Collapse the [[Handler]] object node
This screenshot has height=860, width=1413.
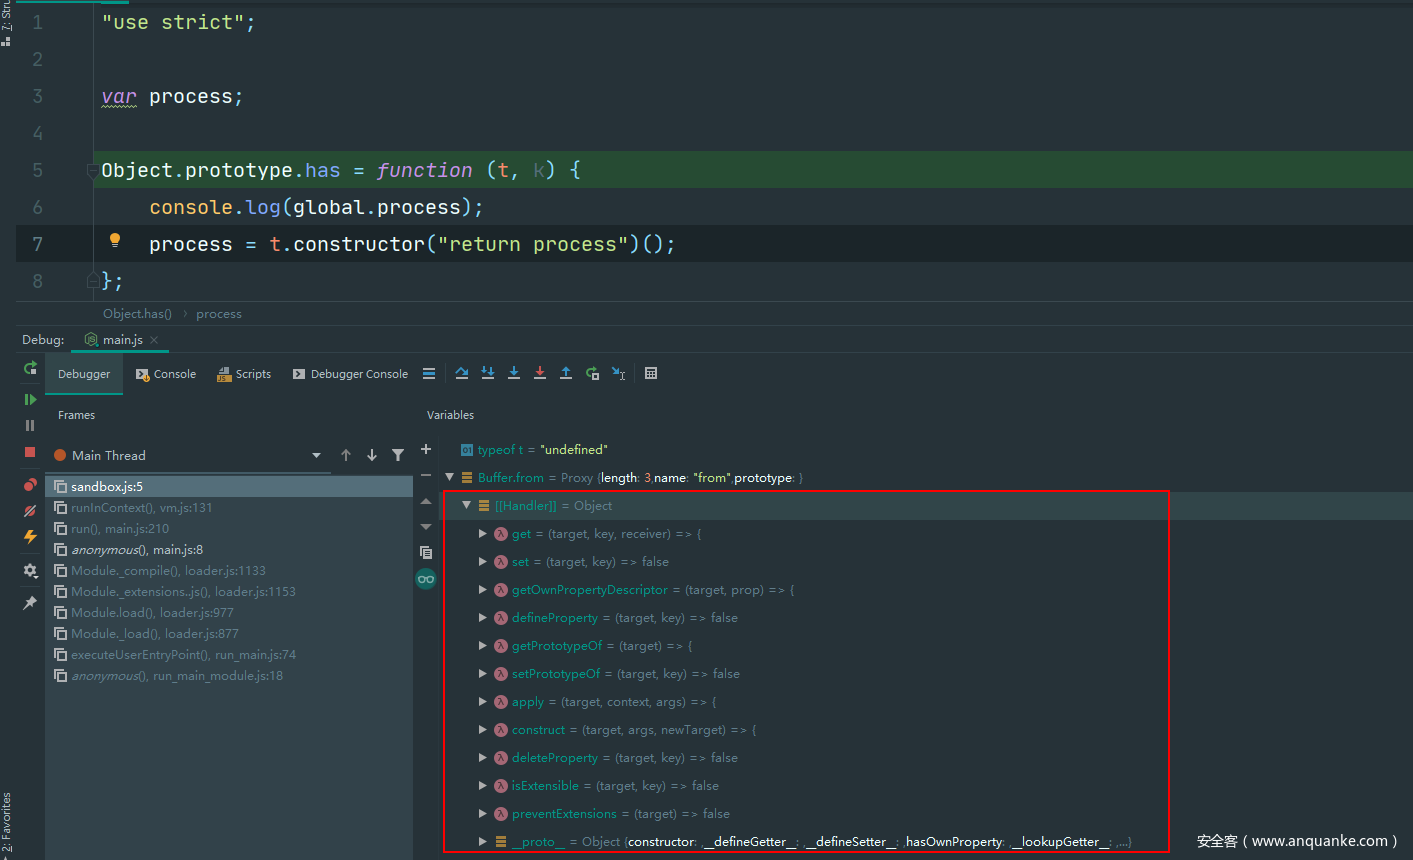(x=466, y=506)
